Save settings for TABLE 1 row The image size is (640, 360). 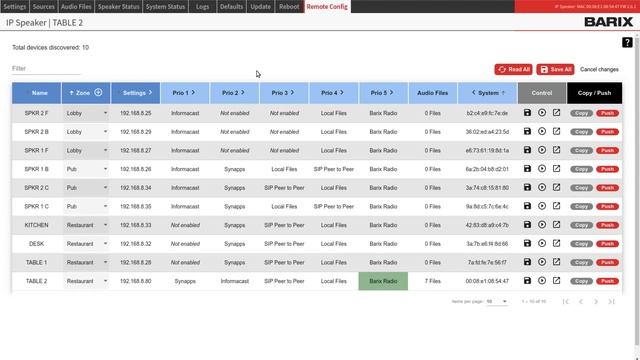[x=527, y=262]
